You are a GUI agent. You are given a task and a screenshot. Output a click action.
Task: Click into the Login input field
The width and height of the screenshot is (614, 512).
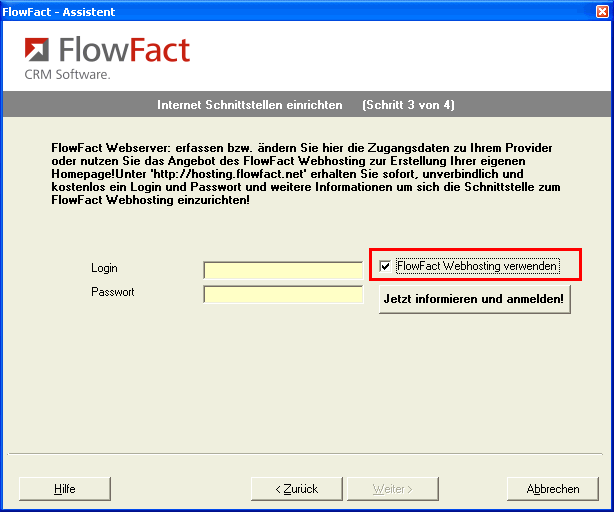tap(283, 270)
